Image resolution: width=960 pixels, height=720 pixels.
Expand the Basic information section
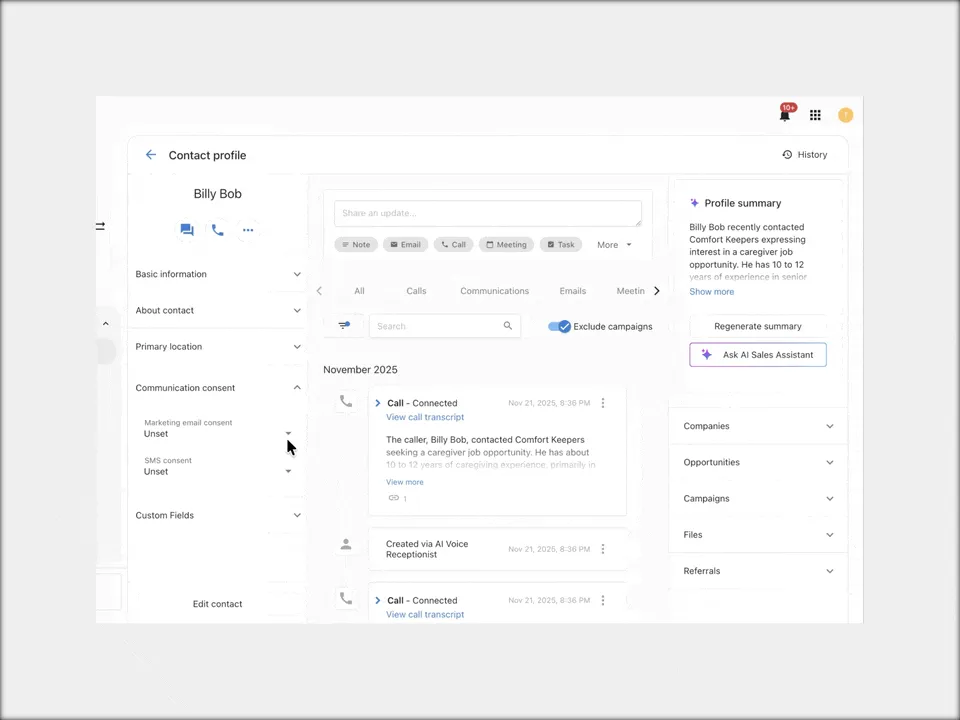coord(217,274)
